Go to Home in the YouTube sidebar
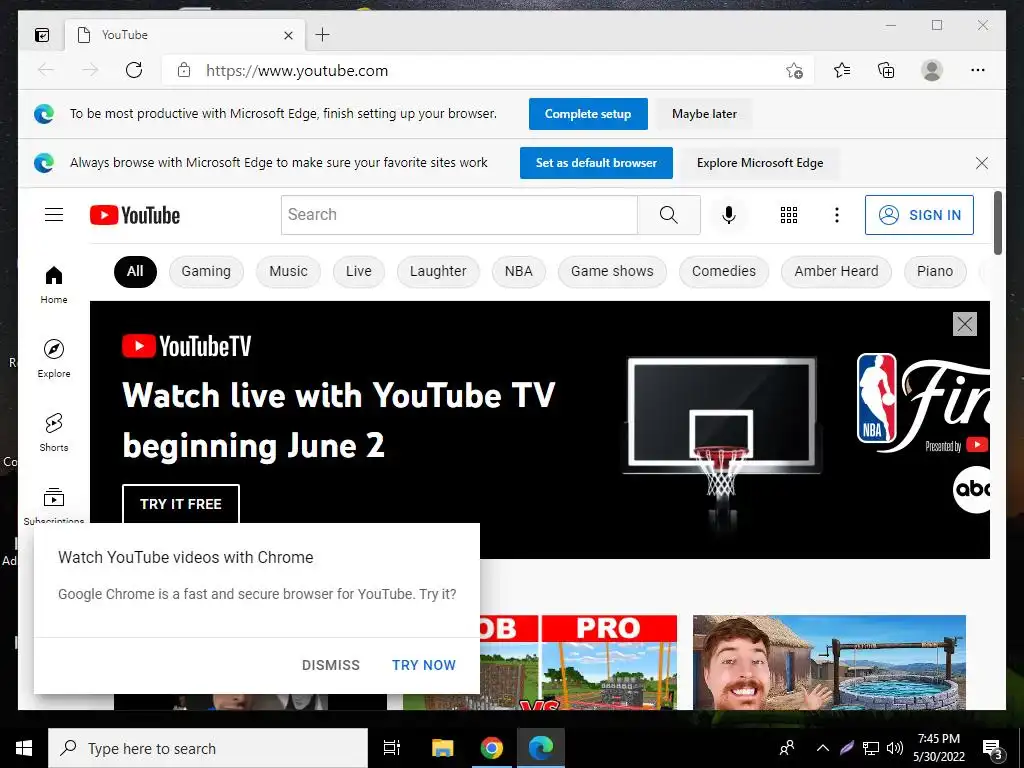 click(54, 285)
